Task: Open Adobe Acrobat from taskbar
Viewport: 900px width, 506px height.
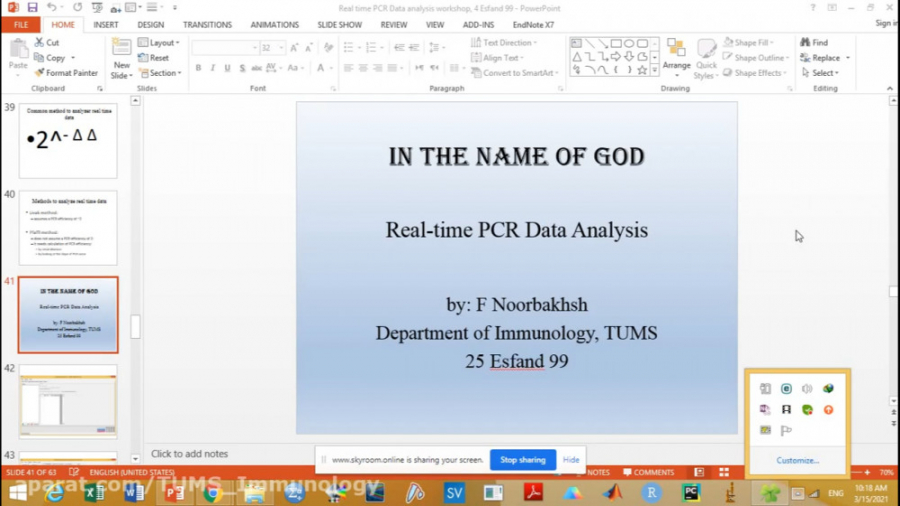Action: pos(533,492)
